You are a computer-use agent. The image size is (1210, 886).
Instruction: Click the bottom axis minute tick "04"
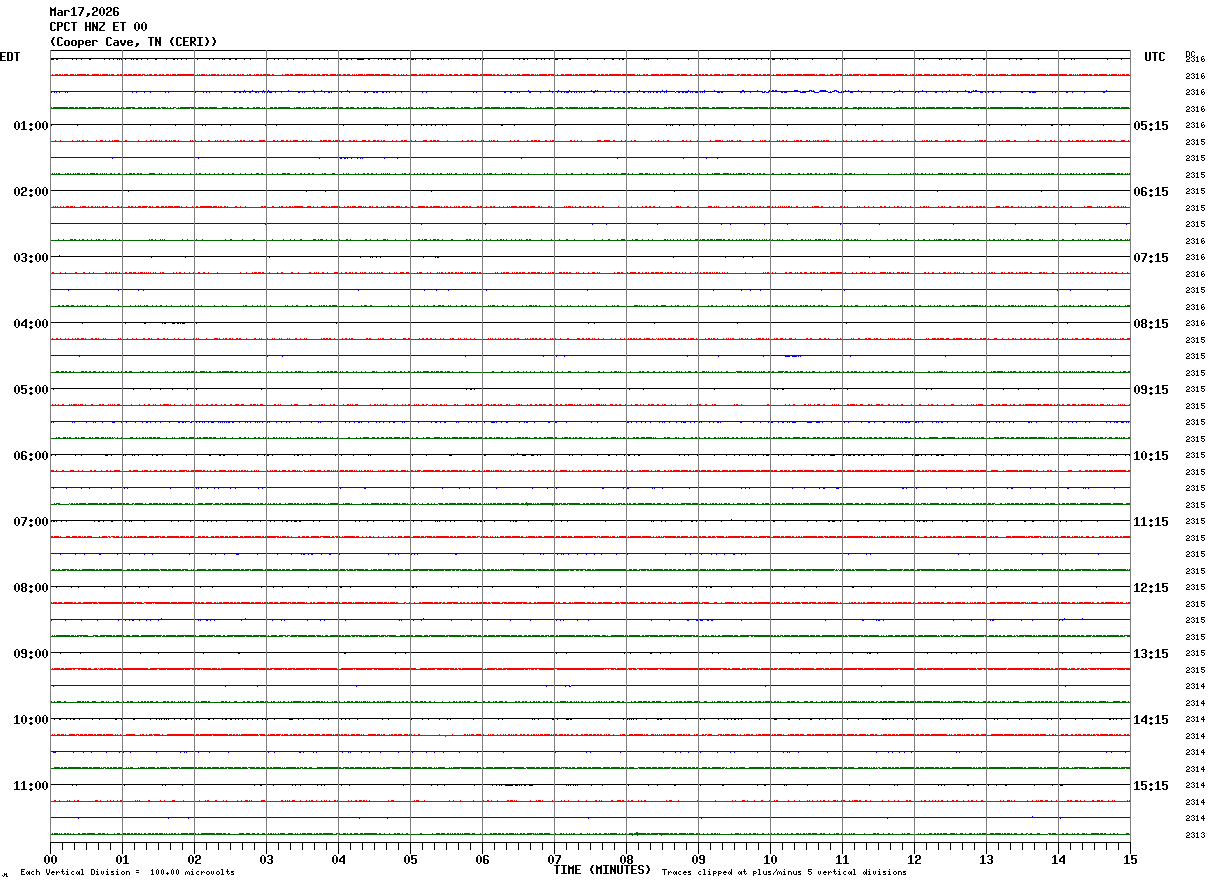339,859
